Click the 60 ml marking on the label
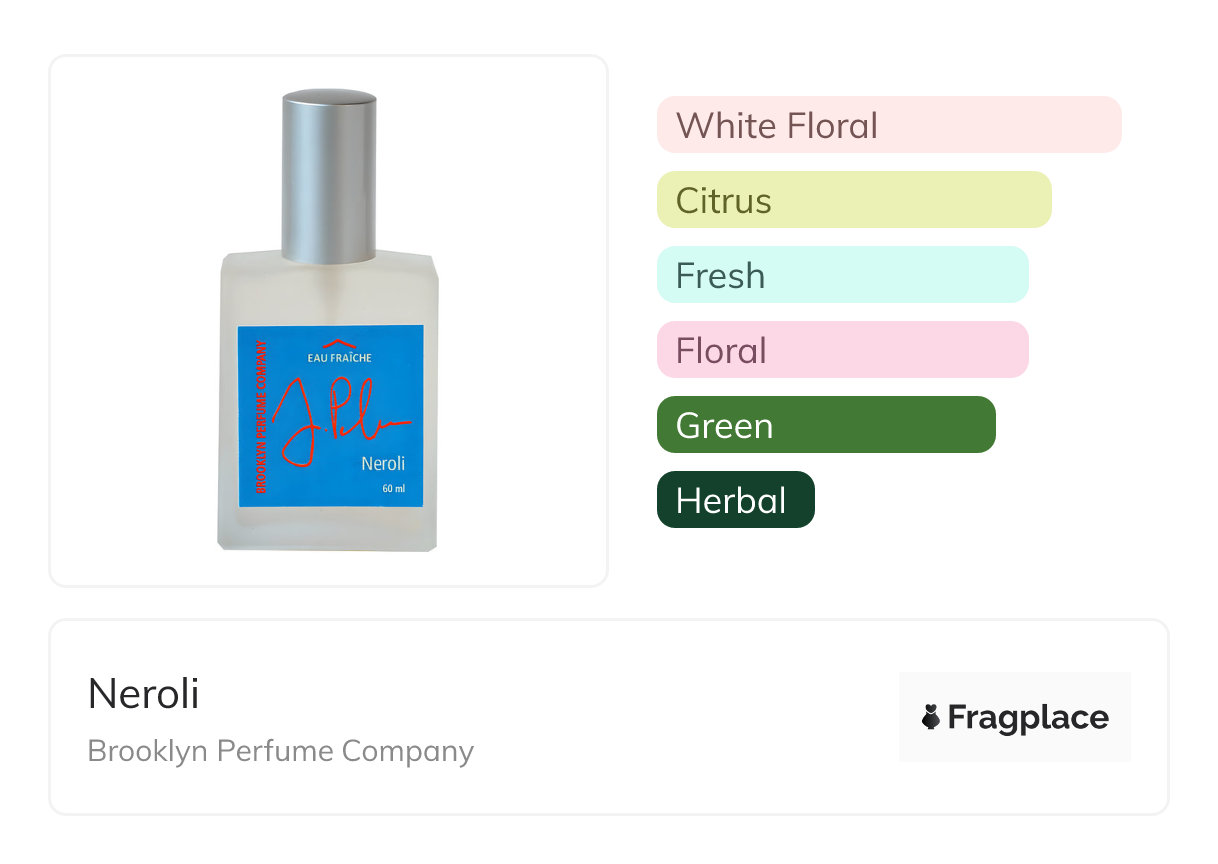 [x=393, y=489]
